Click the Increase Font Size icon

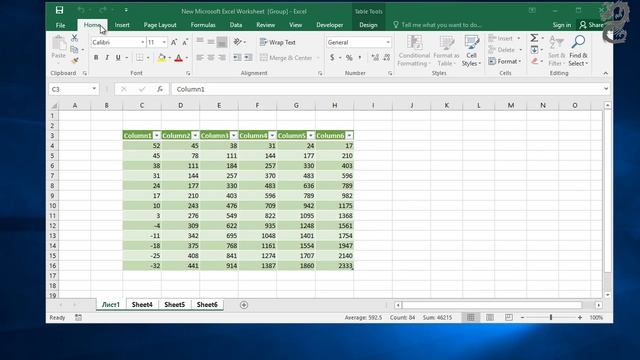pyautogui.click(x=174, y=42)
